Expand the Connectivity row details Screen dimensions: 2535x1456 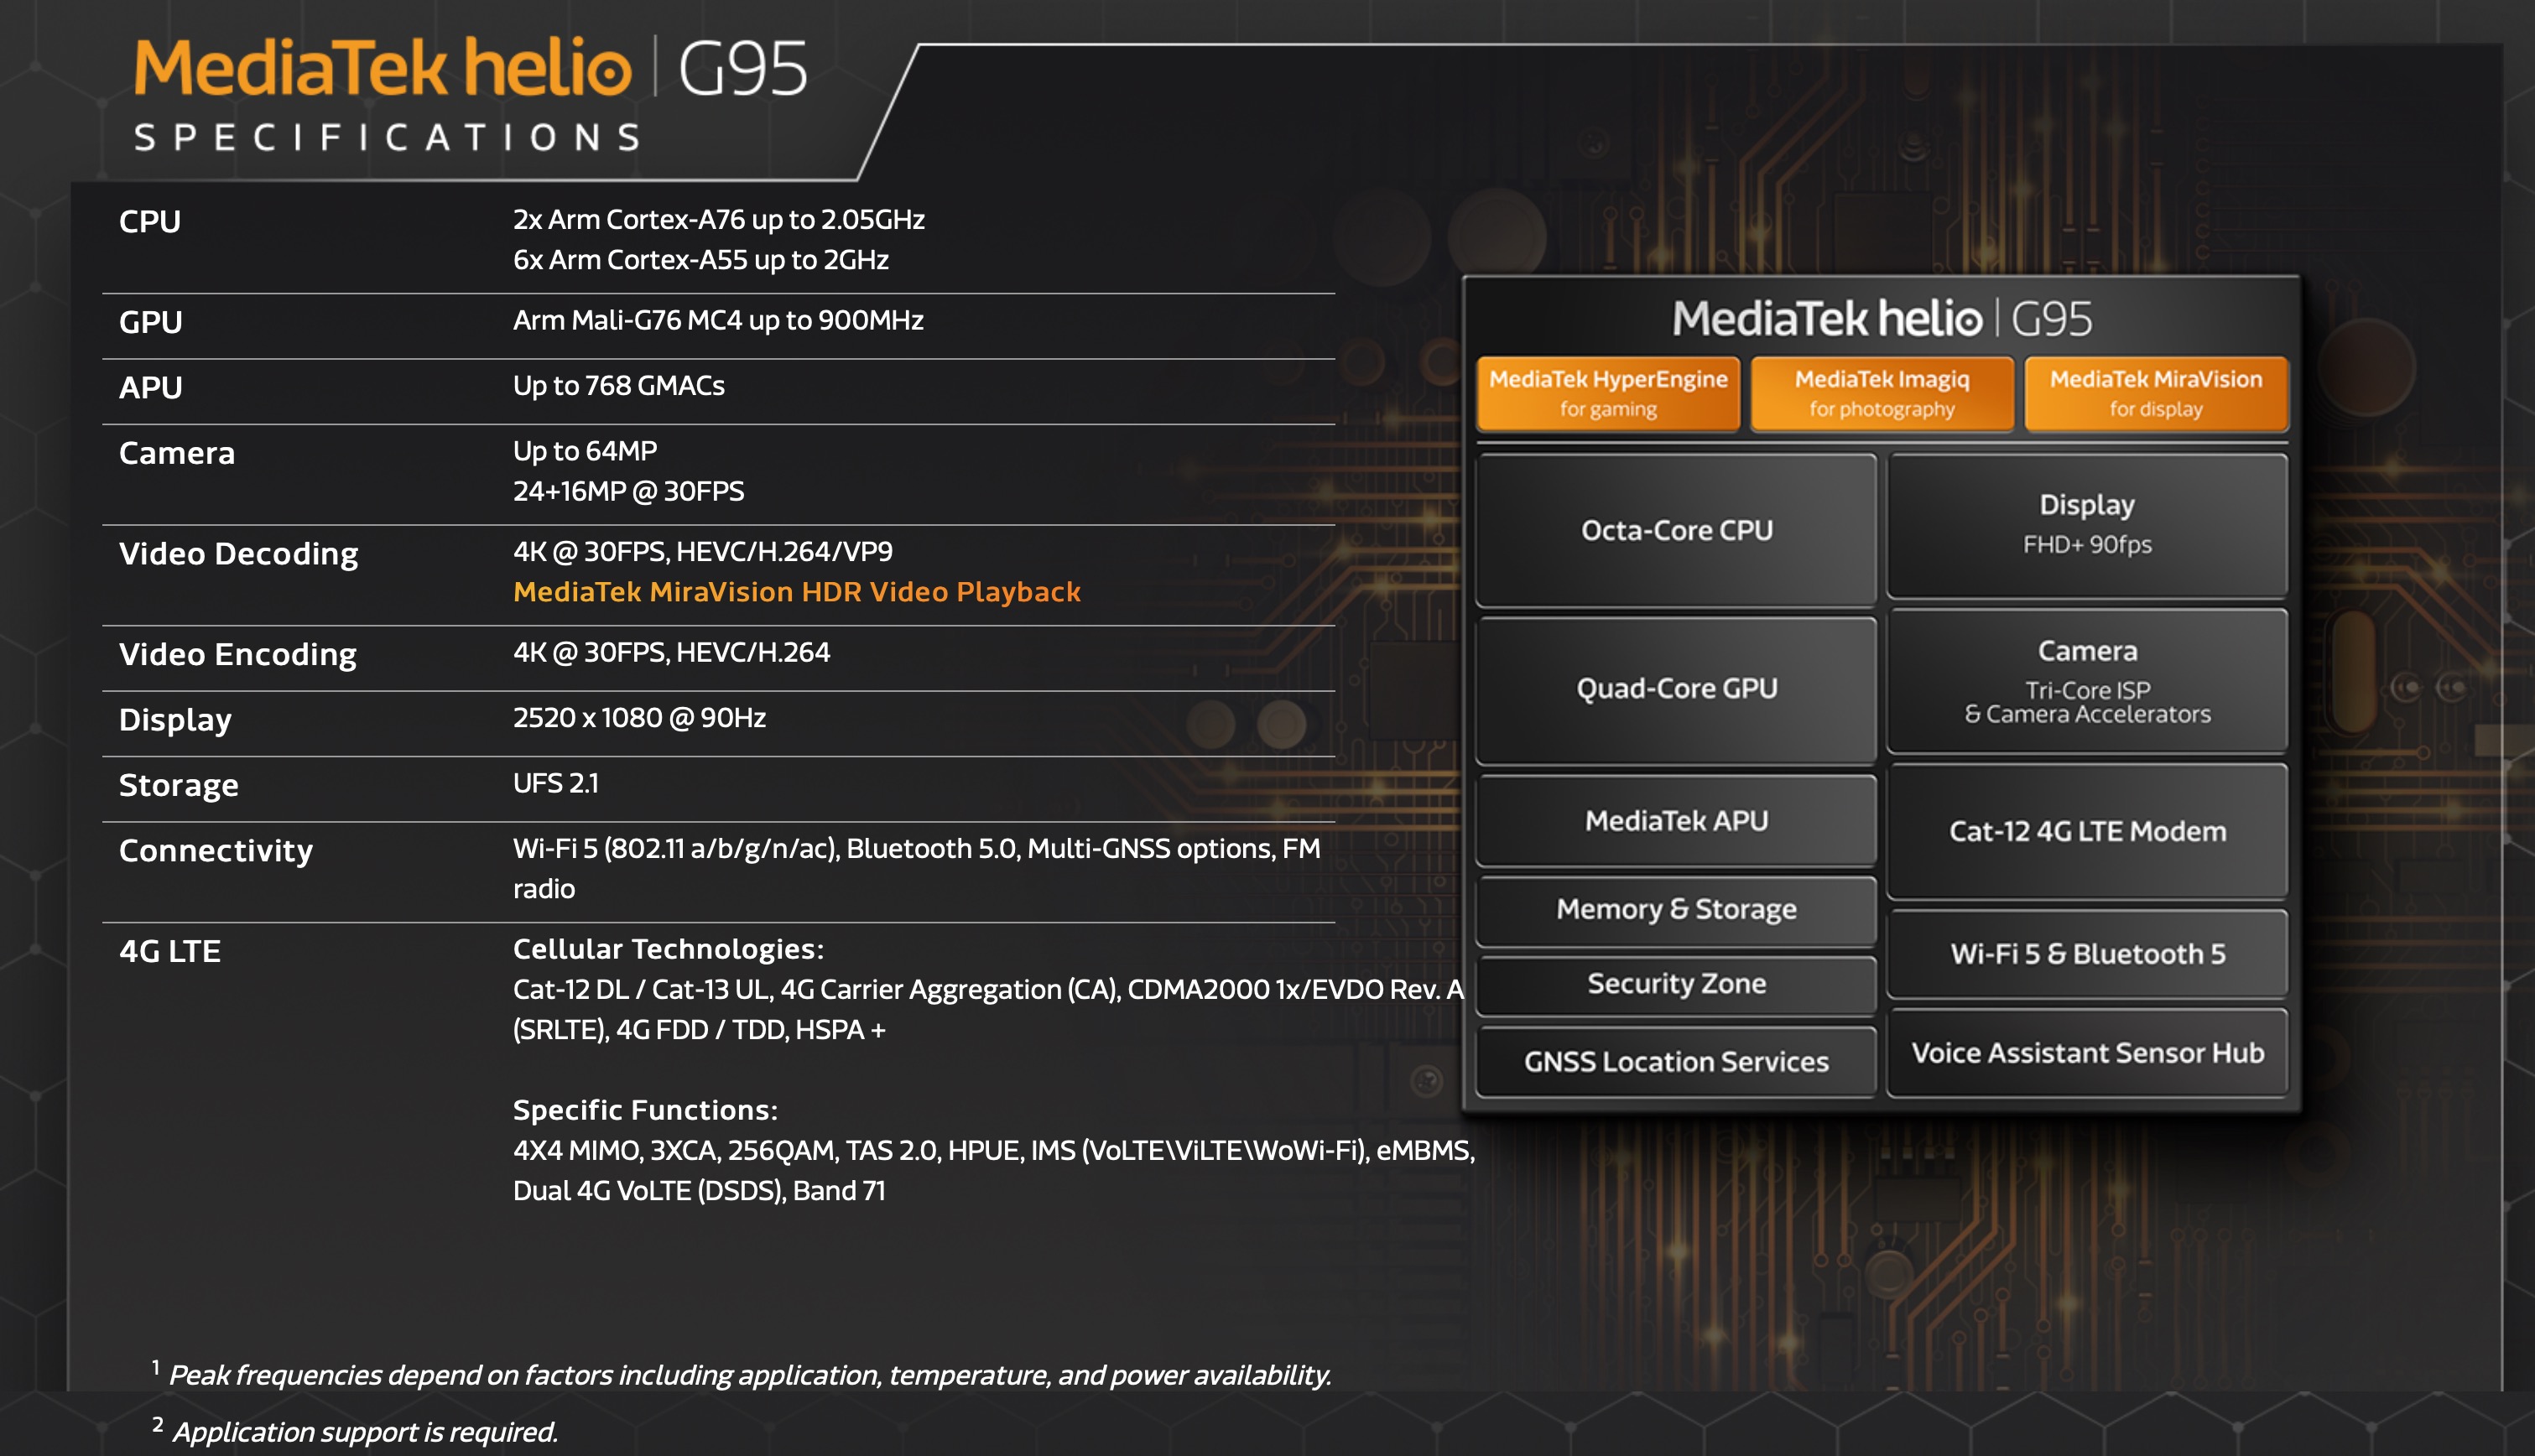[x=215, y=850]
